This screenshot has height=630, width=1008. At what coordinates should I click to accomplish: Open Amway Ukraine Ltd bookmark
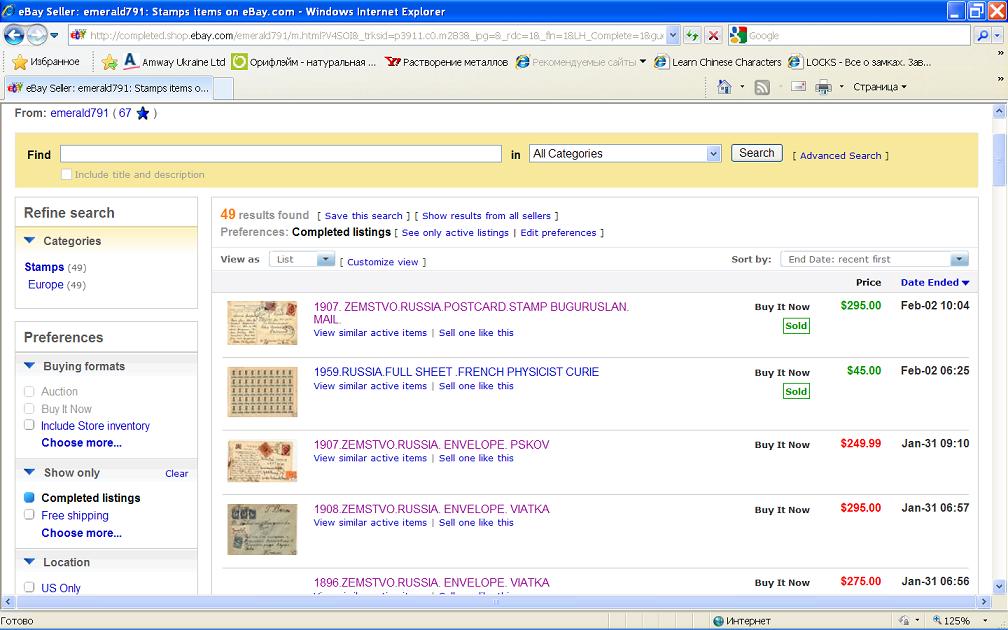click(174, 62)
